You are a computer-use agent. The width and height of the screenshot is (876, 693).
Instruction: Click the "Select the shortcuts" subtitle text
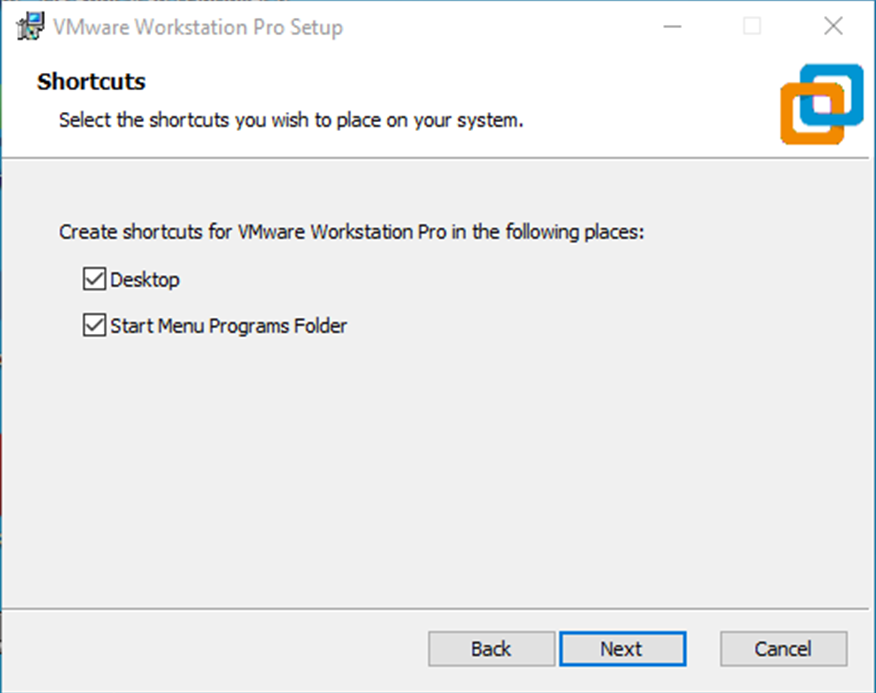pos(290,121)
